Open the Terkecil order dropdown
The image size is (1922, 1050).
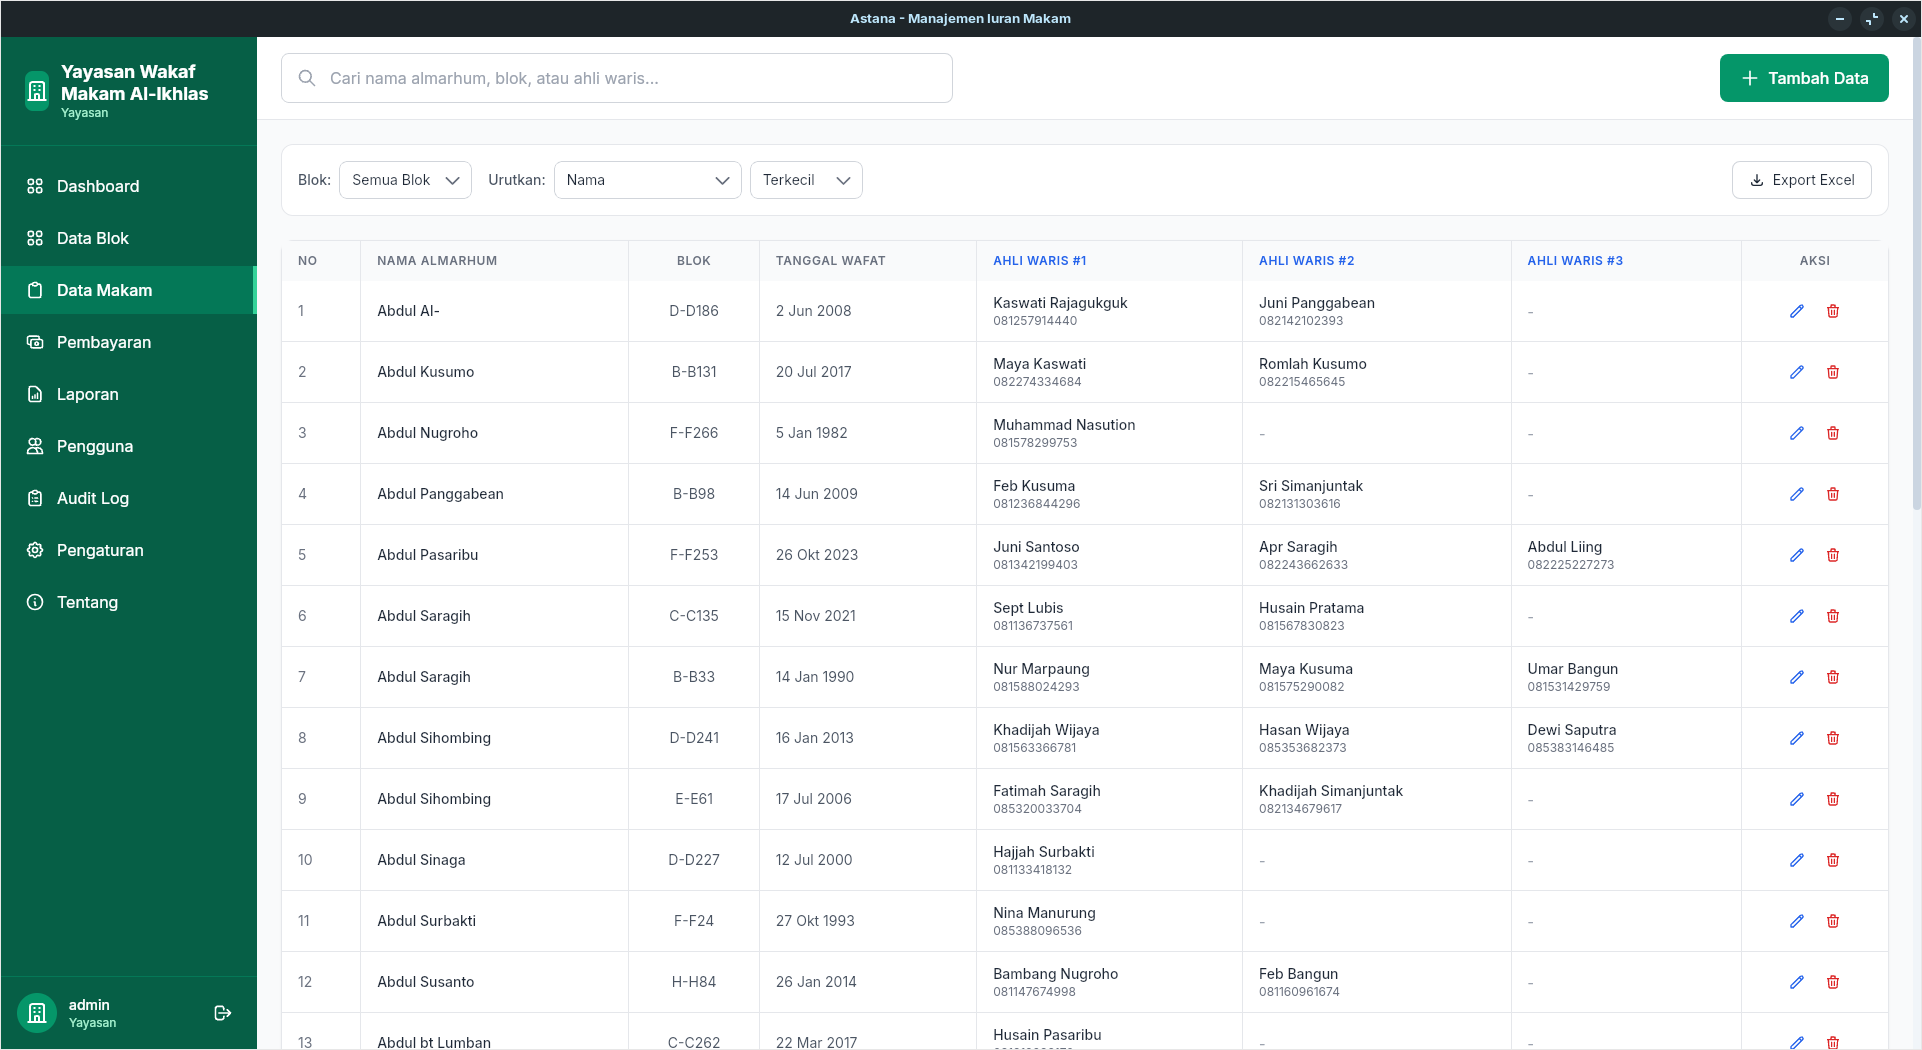click(805, 180)
